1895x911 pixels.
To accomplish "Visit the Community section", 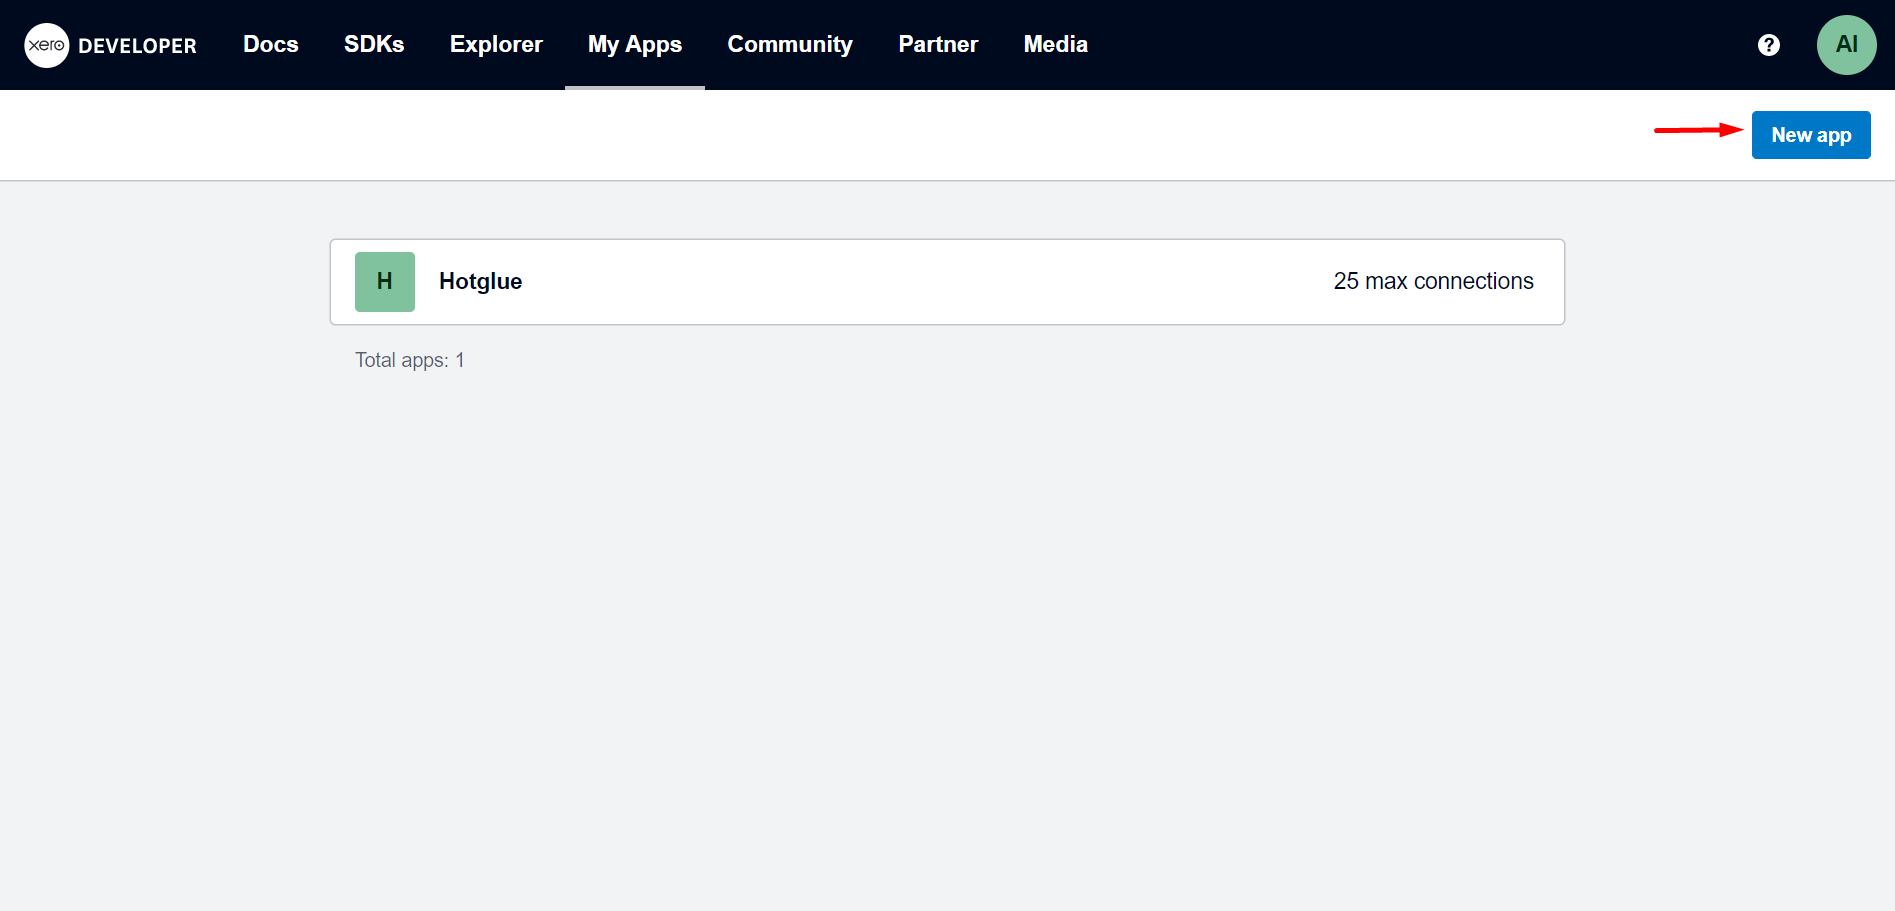I will click(790, 45).
